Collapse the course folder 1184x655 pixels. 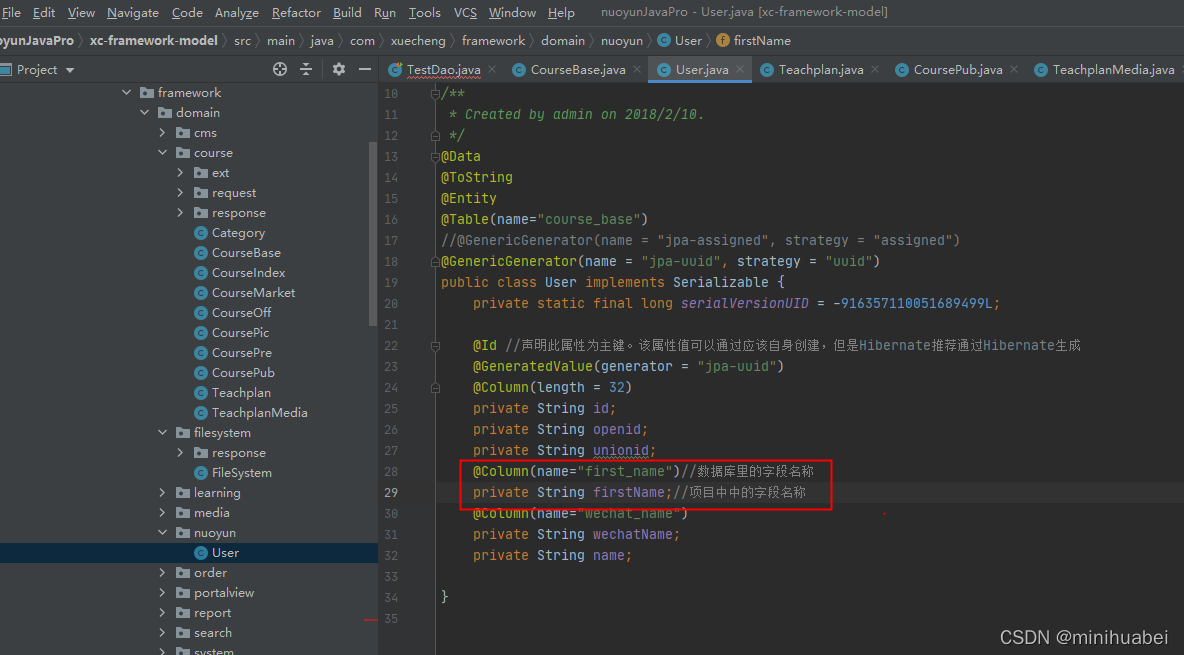pyautogui.click(x=162, y=153)
